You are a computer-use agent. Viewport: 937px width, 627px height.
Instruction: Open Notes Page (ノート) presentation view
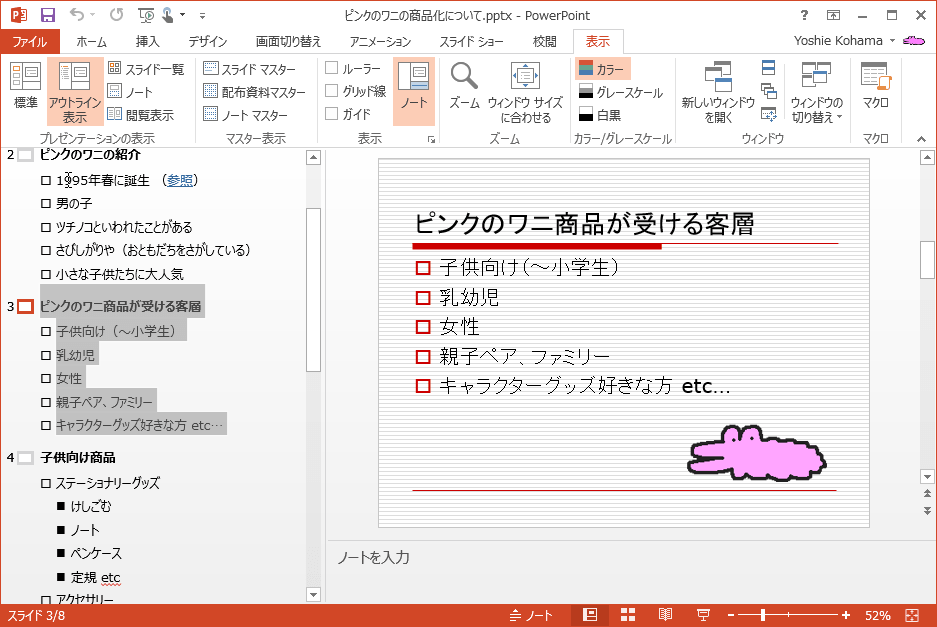point(130,92)
